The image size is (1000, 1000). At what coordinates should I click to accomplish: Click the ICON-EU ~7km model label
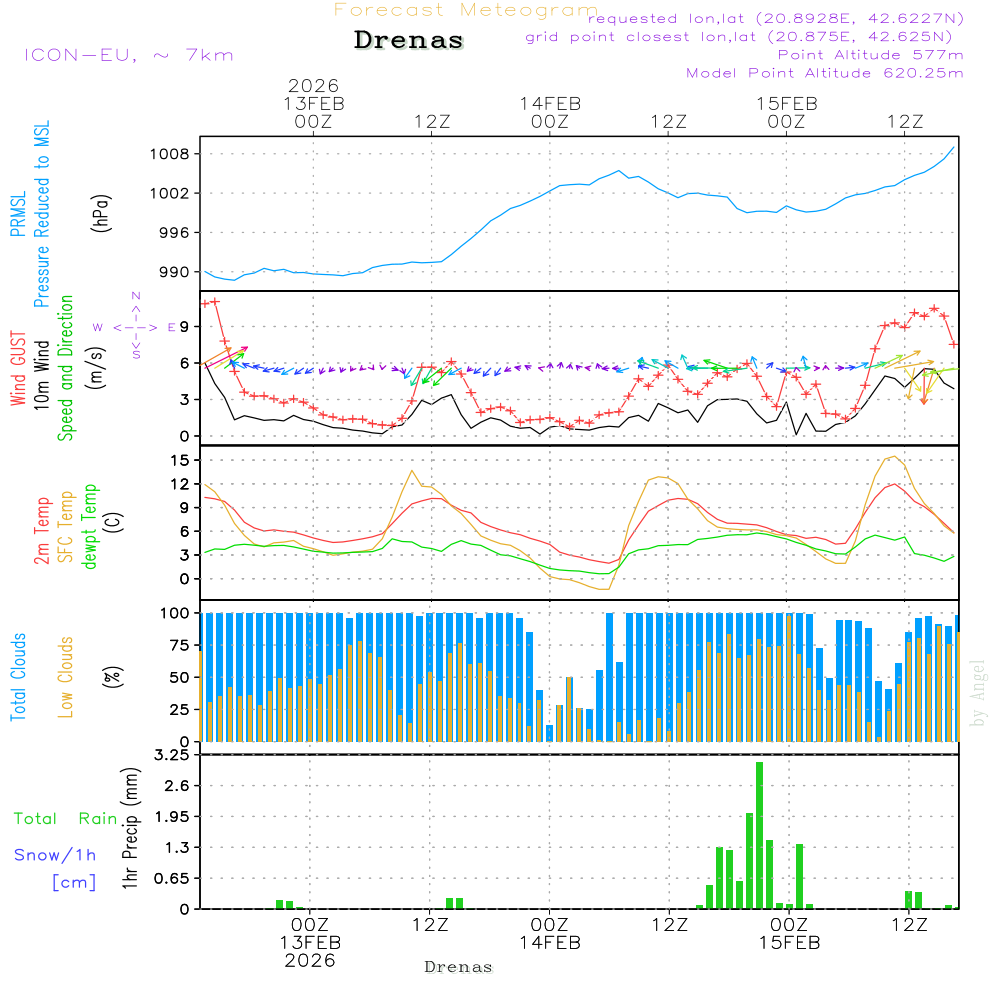click(128, 55)
